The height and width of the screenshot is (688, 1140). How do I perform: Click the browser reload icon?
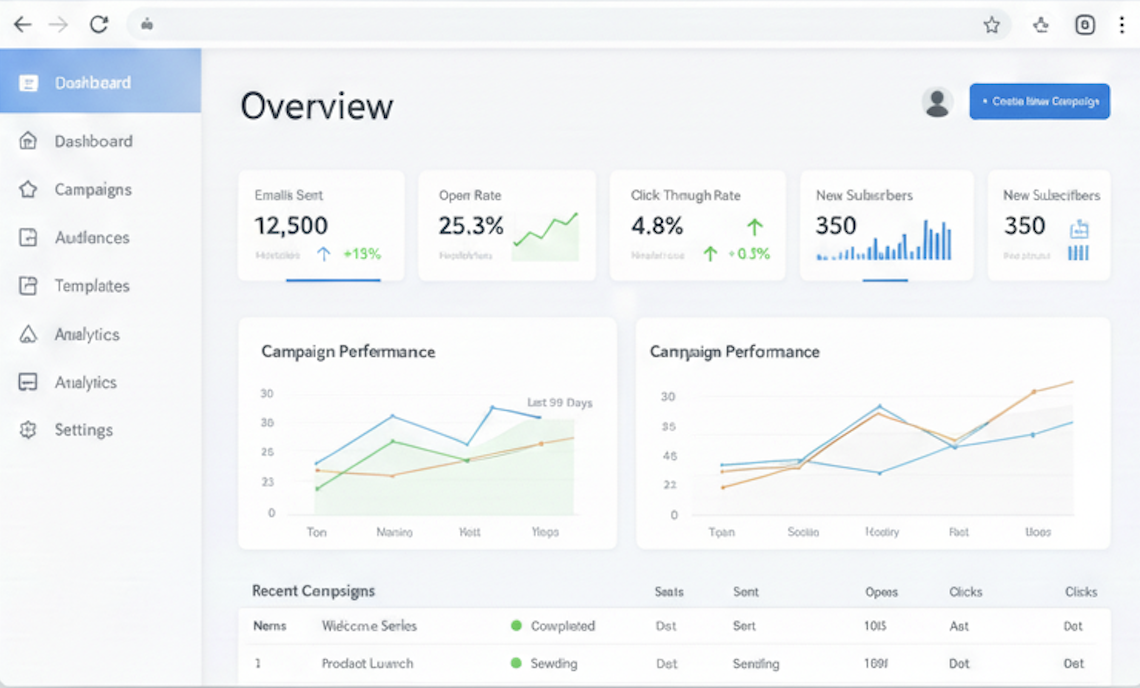pyautogui.click(x=98, y=24)
